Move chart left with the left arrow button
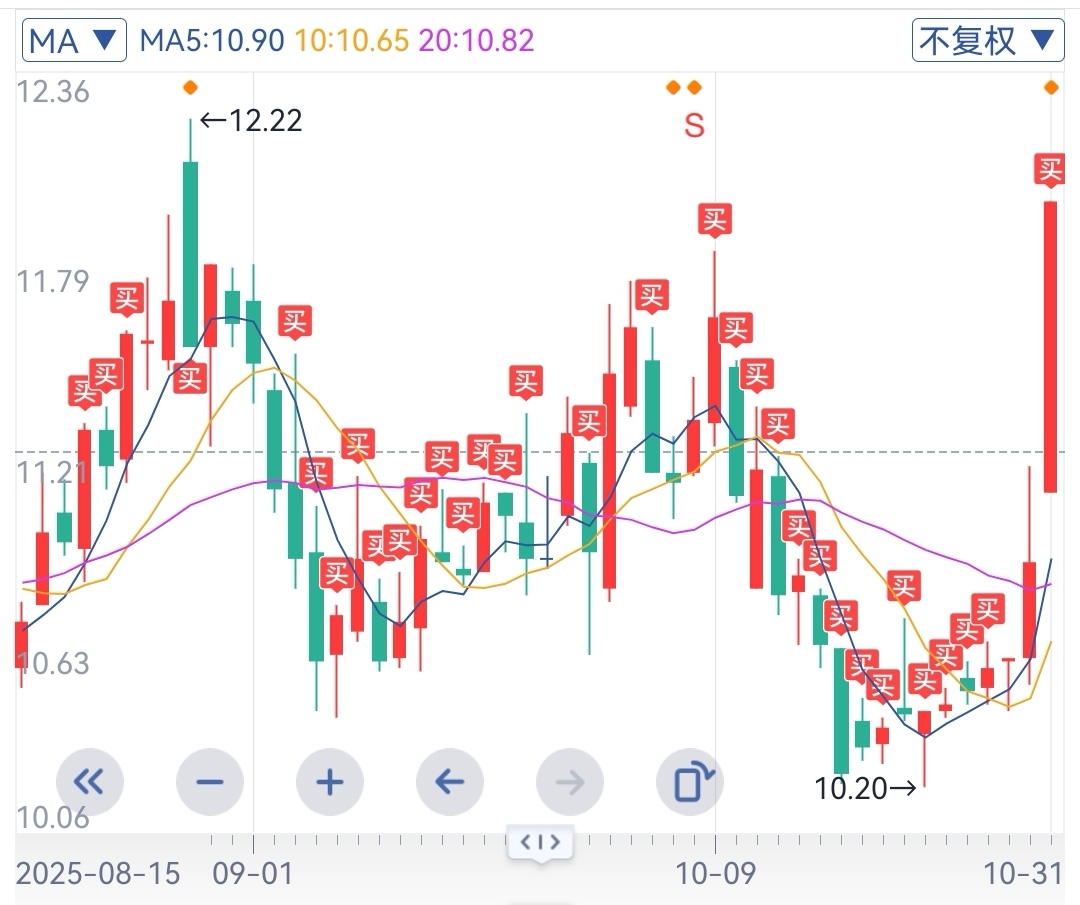 [450, 781]
